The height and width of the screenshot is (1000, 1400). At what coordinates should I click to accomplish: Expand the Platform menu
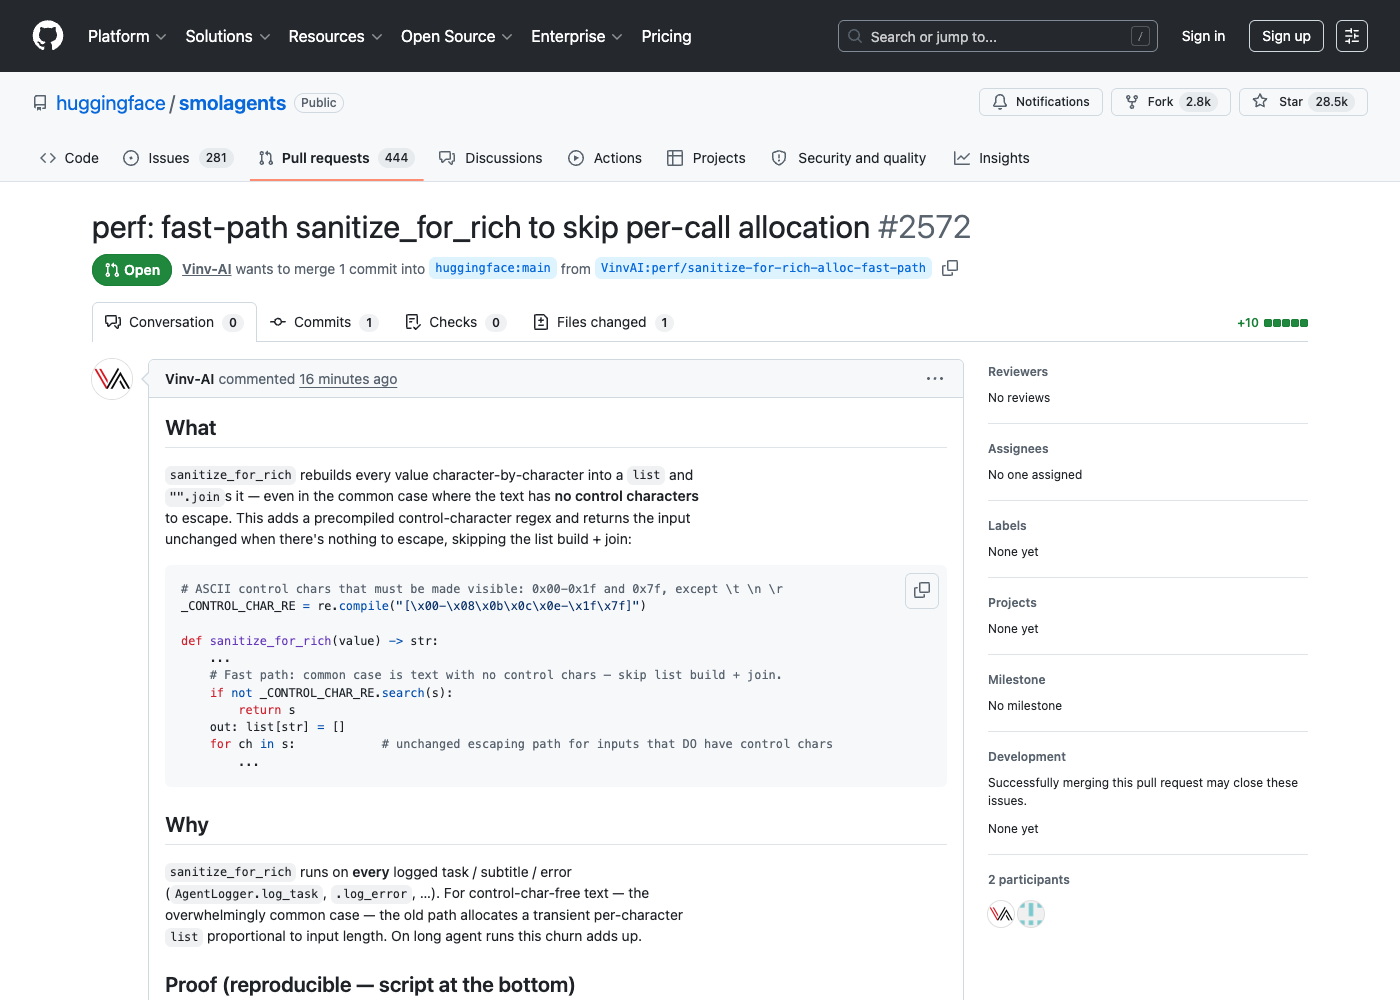point(127,36)
